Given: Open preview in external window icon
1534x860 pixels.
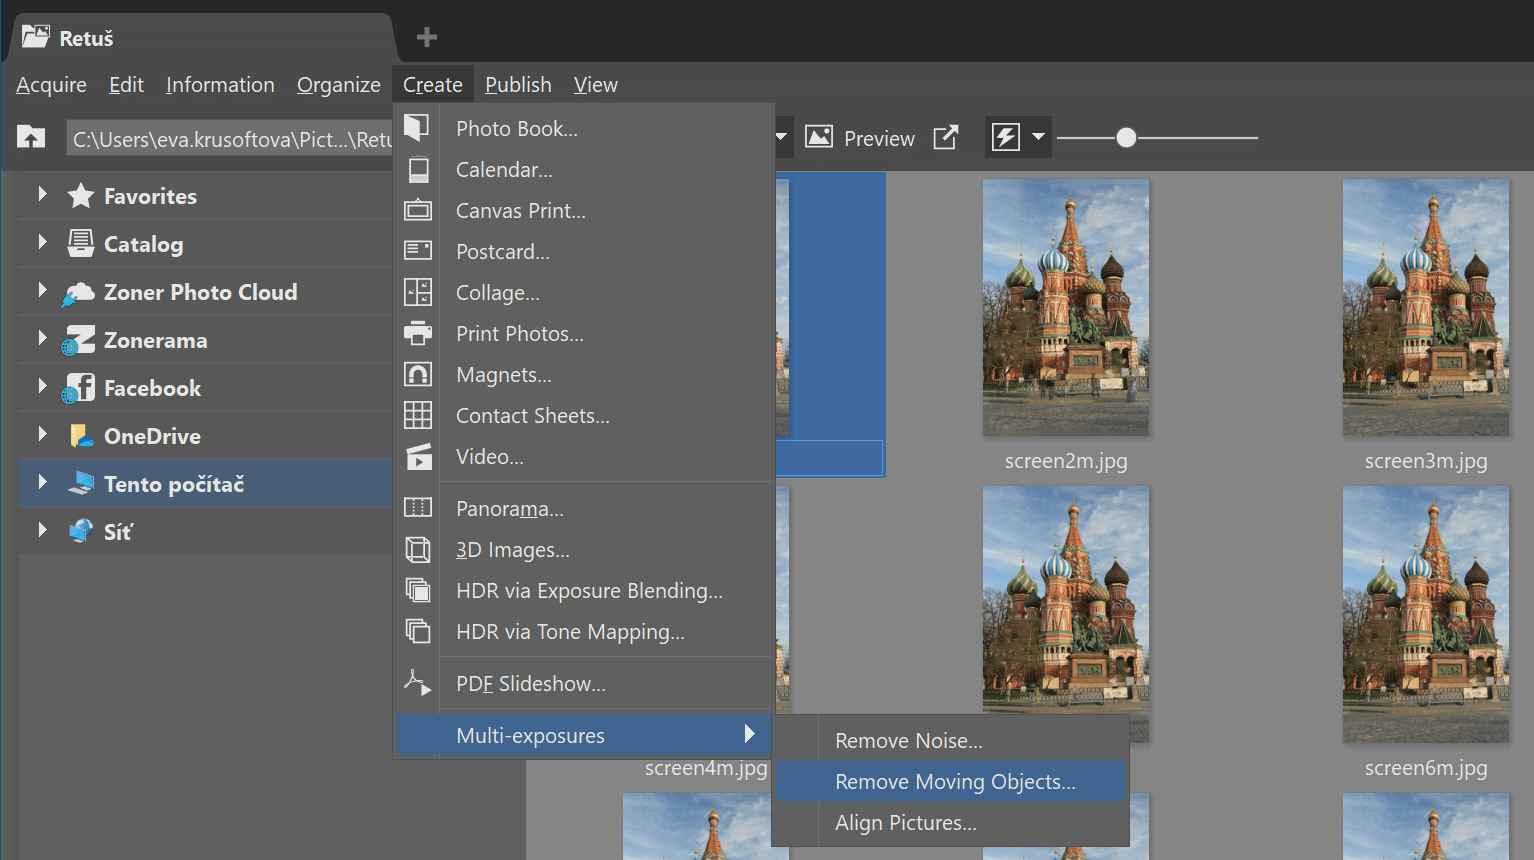Looking at the screenshot, I should coord(946,137).
